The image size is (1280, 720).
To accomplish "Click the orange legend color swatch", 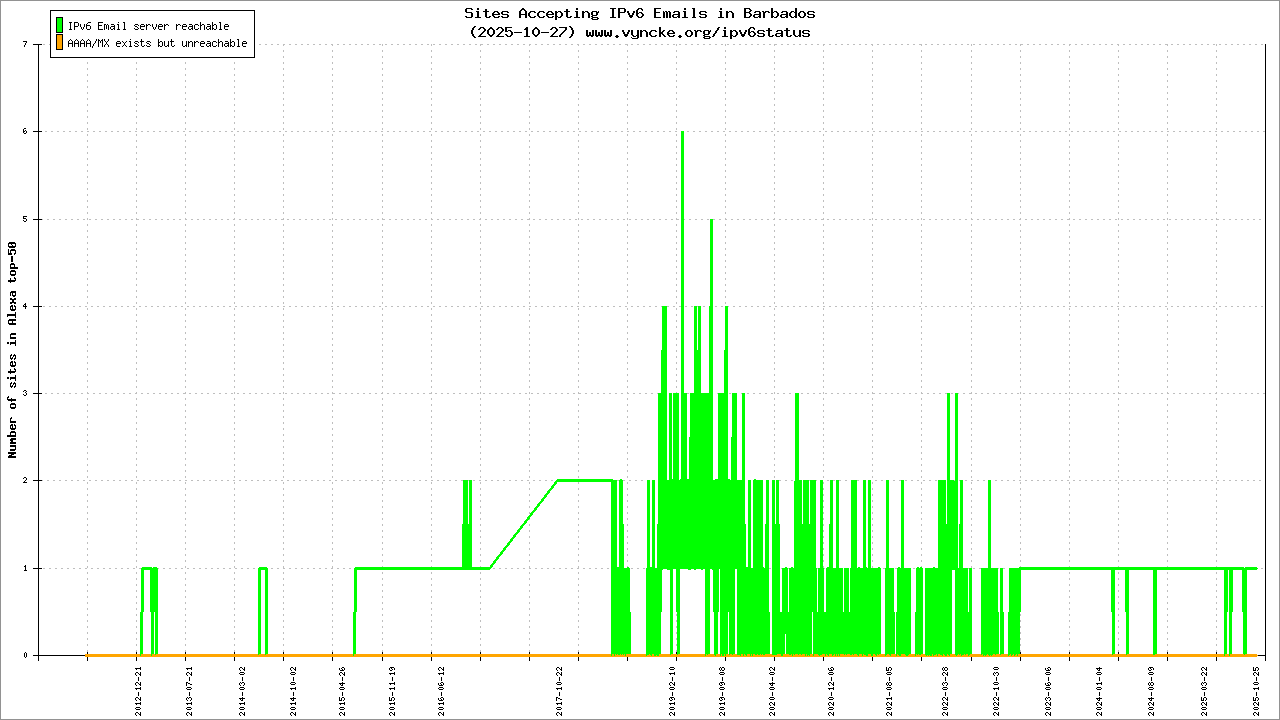I will (59, 43).
